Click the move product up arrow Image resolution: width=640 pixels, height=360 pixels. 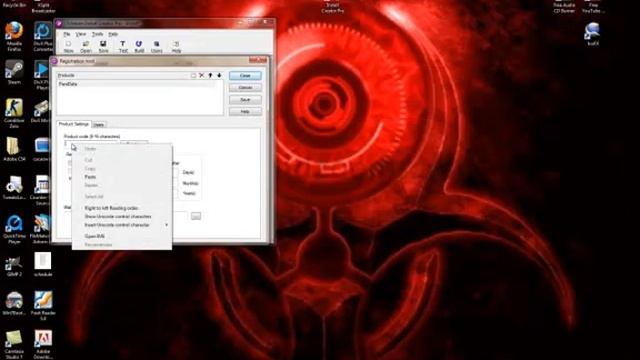click(211, 76)
